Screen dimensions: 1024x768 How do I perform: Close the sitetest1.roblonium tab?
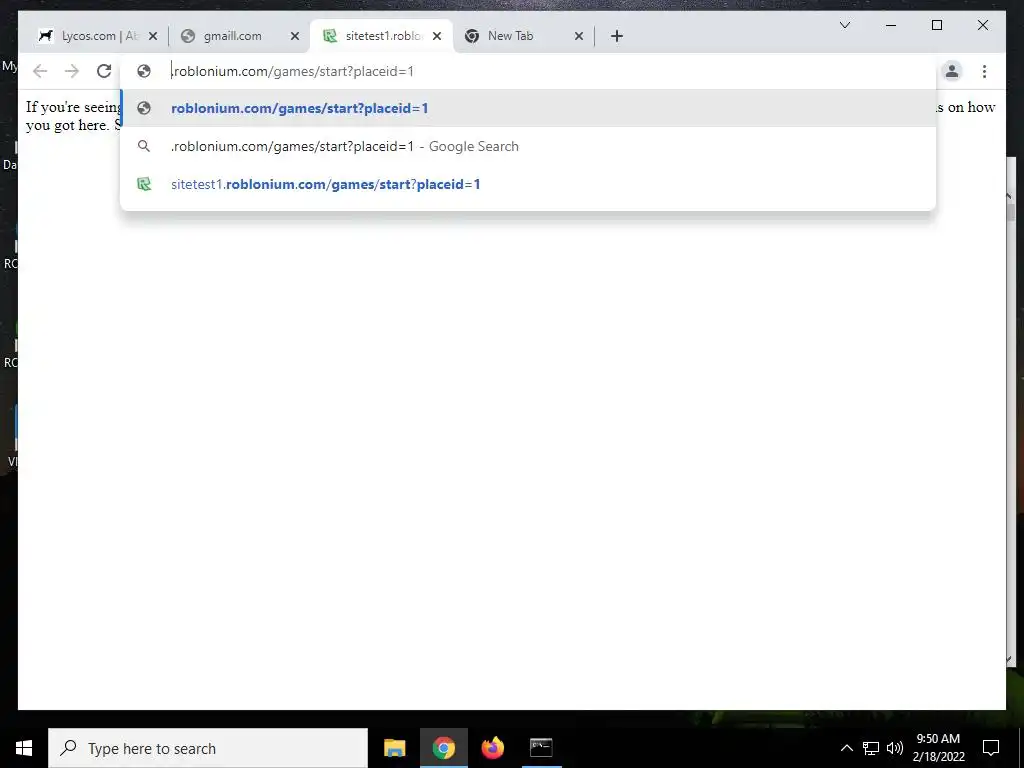[437, 36]
